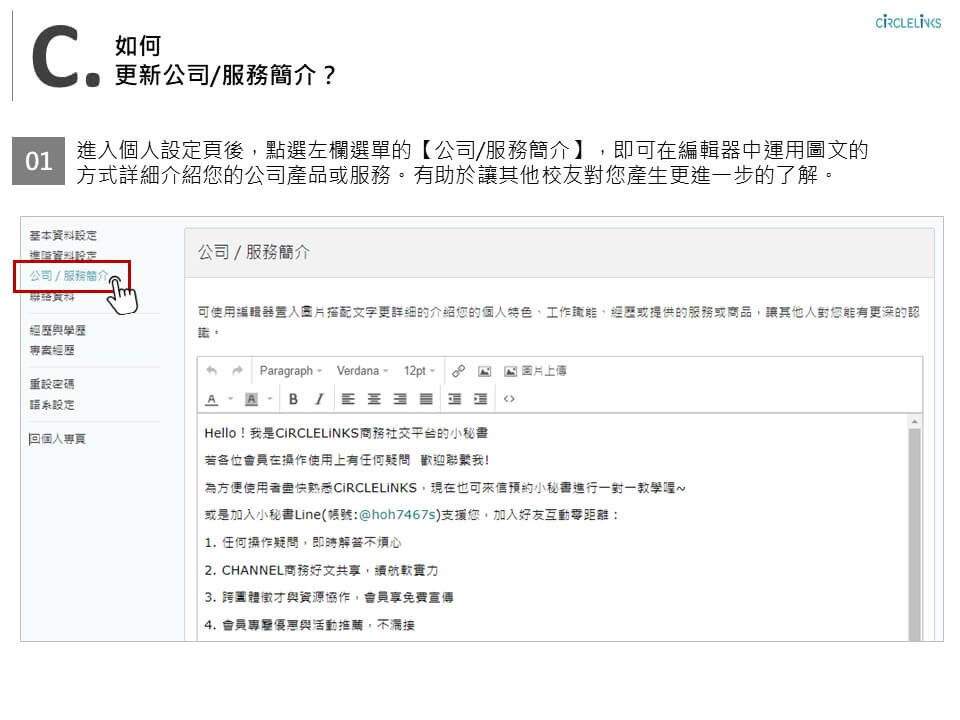Click the '3. 跨團體徵才與資源協作' line

click(329, 598)
